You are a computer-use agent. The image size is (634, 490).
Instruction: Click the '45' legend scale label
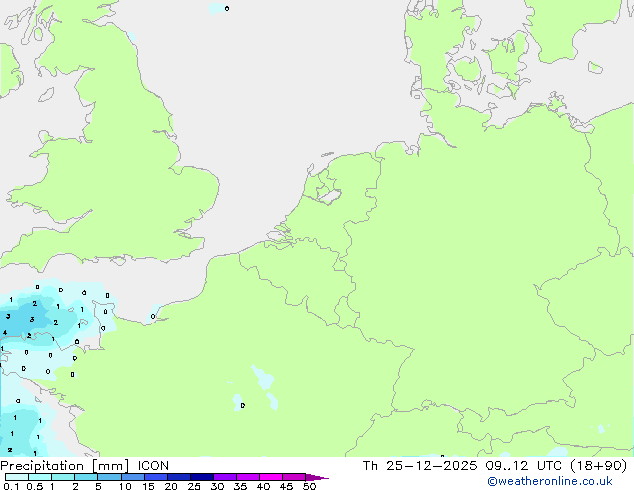tap(286, 486)
